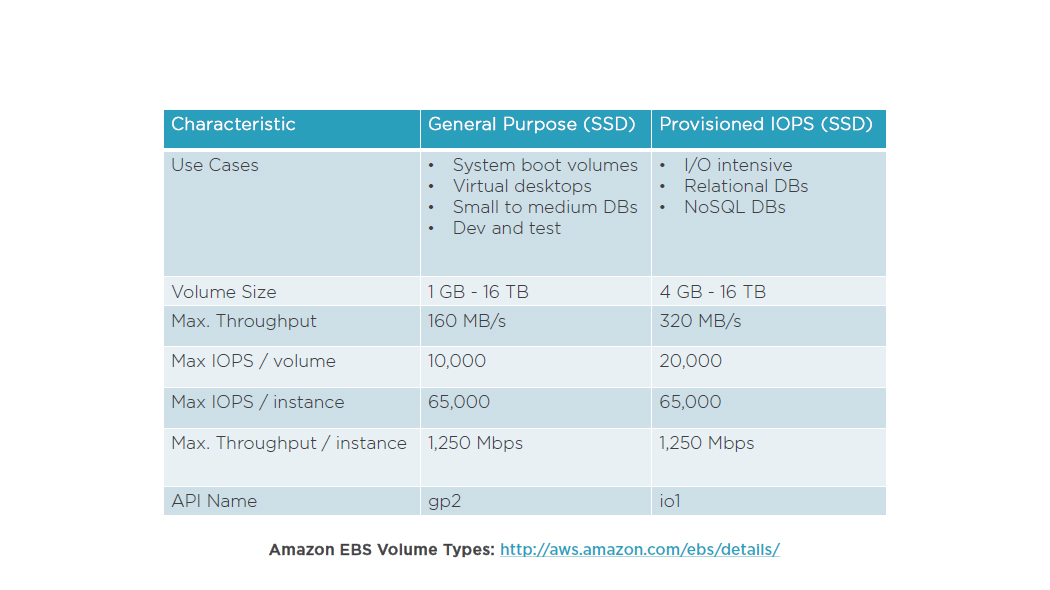This screenshot has width=1050, height=590.
Task: Open the aws.amazon.com/ebs/details link
Action: tap(640, 550)
